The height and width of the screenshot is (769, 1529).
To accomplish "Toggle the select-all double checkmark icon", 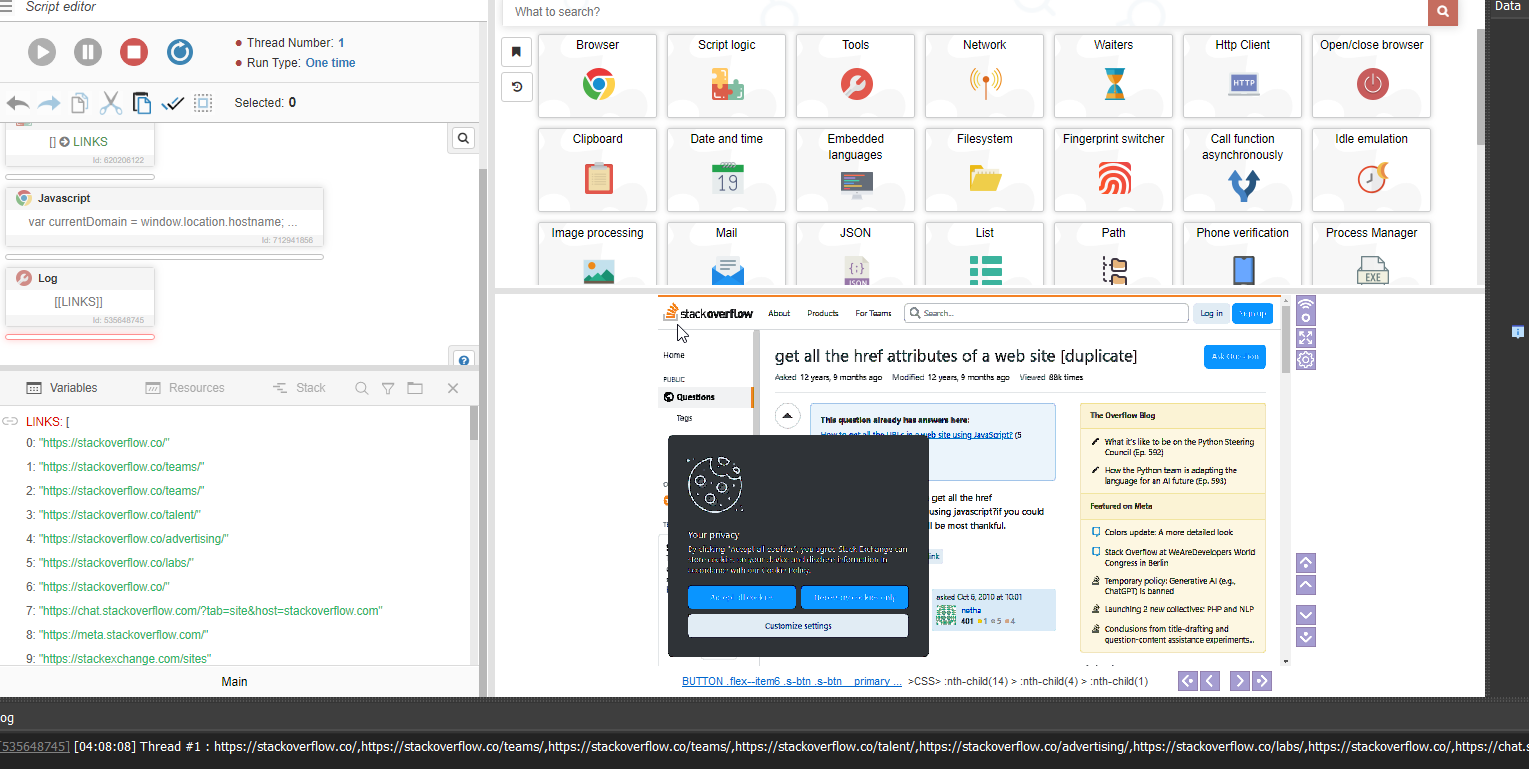I will [x=172, y=103].
